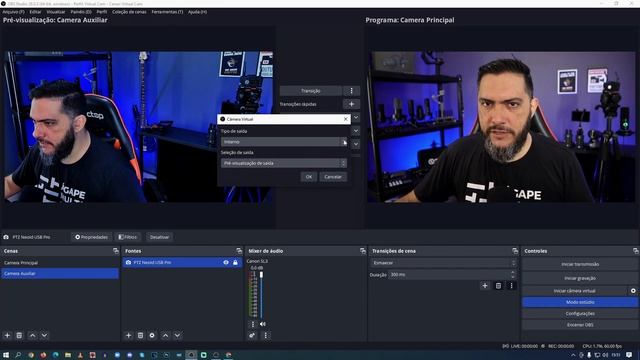
Task: Undock the Fontes panel
Action: tap(239, 251)
